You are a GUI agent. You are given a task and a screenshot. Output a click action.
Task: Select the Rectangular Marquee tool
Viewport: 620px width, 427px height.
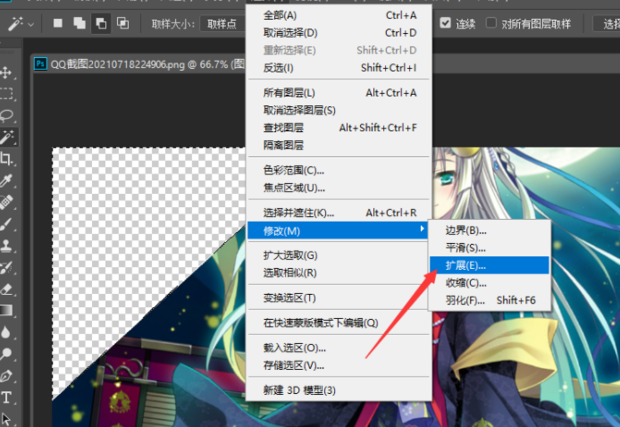[6, 94]
